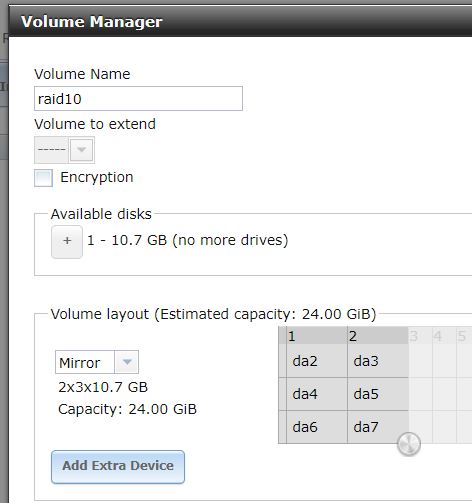Image resolution: width=472 pixels, height=503 pixels.
Task: Click the round layout resize handle
Action: point(409,444)
